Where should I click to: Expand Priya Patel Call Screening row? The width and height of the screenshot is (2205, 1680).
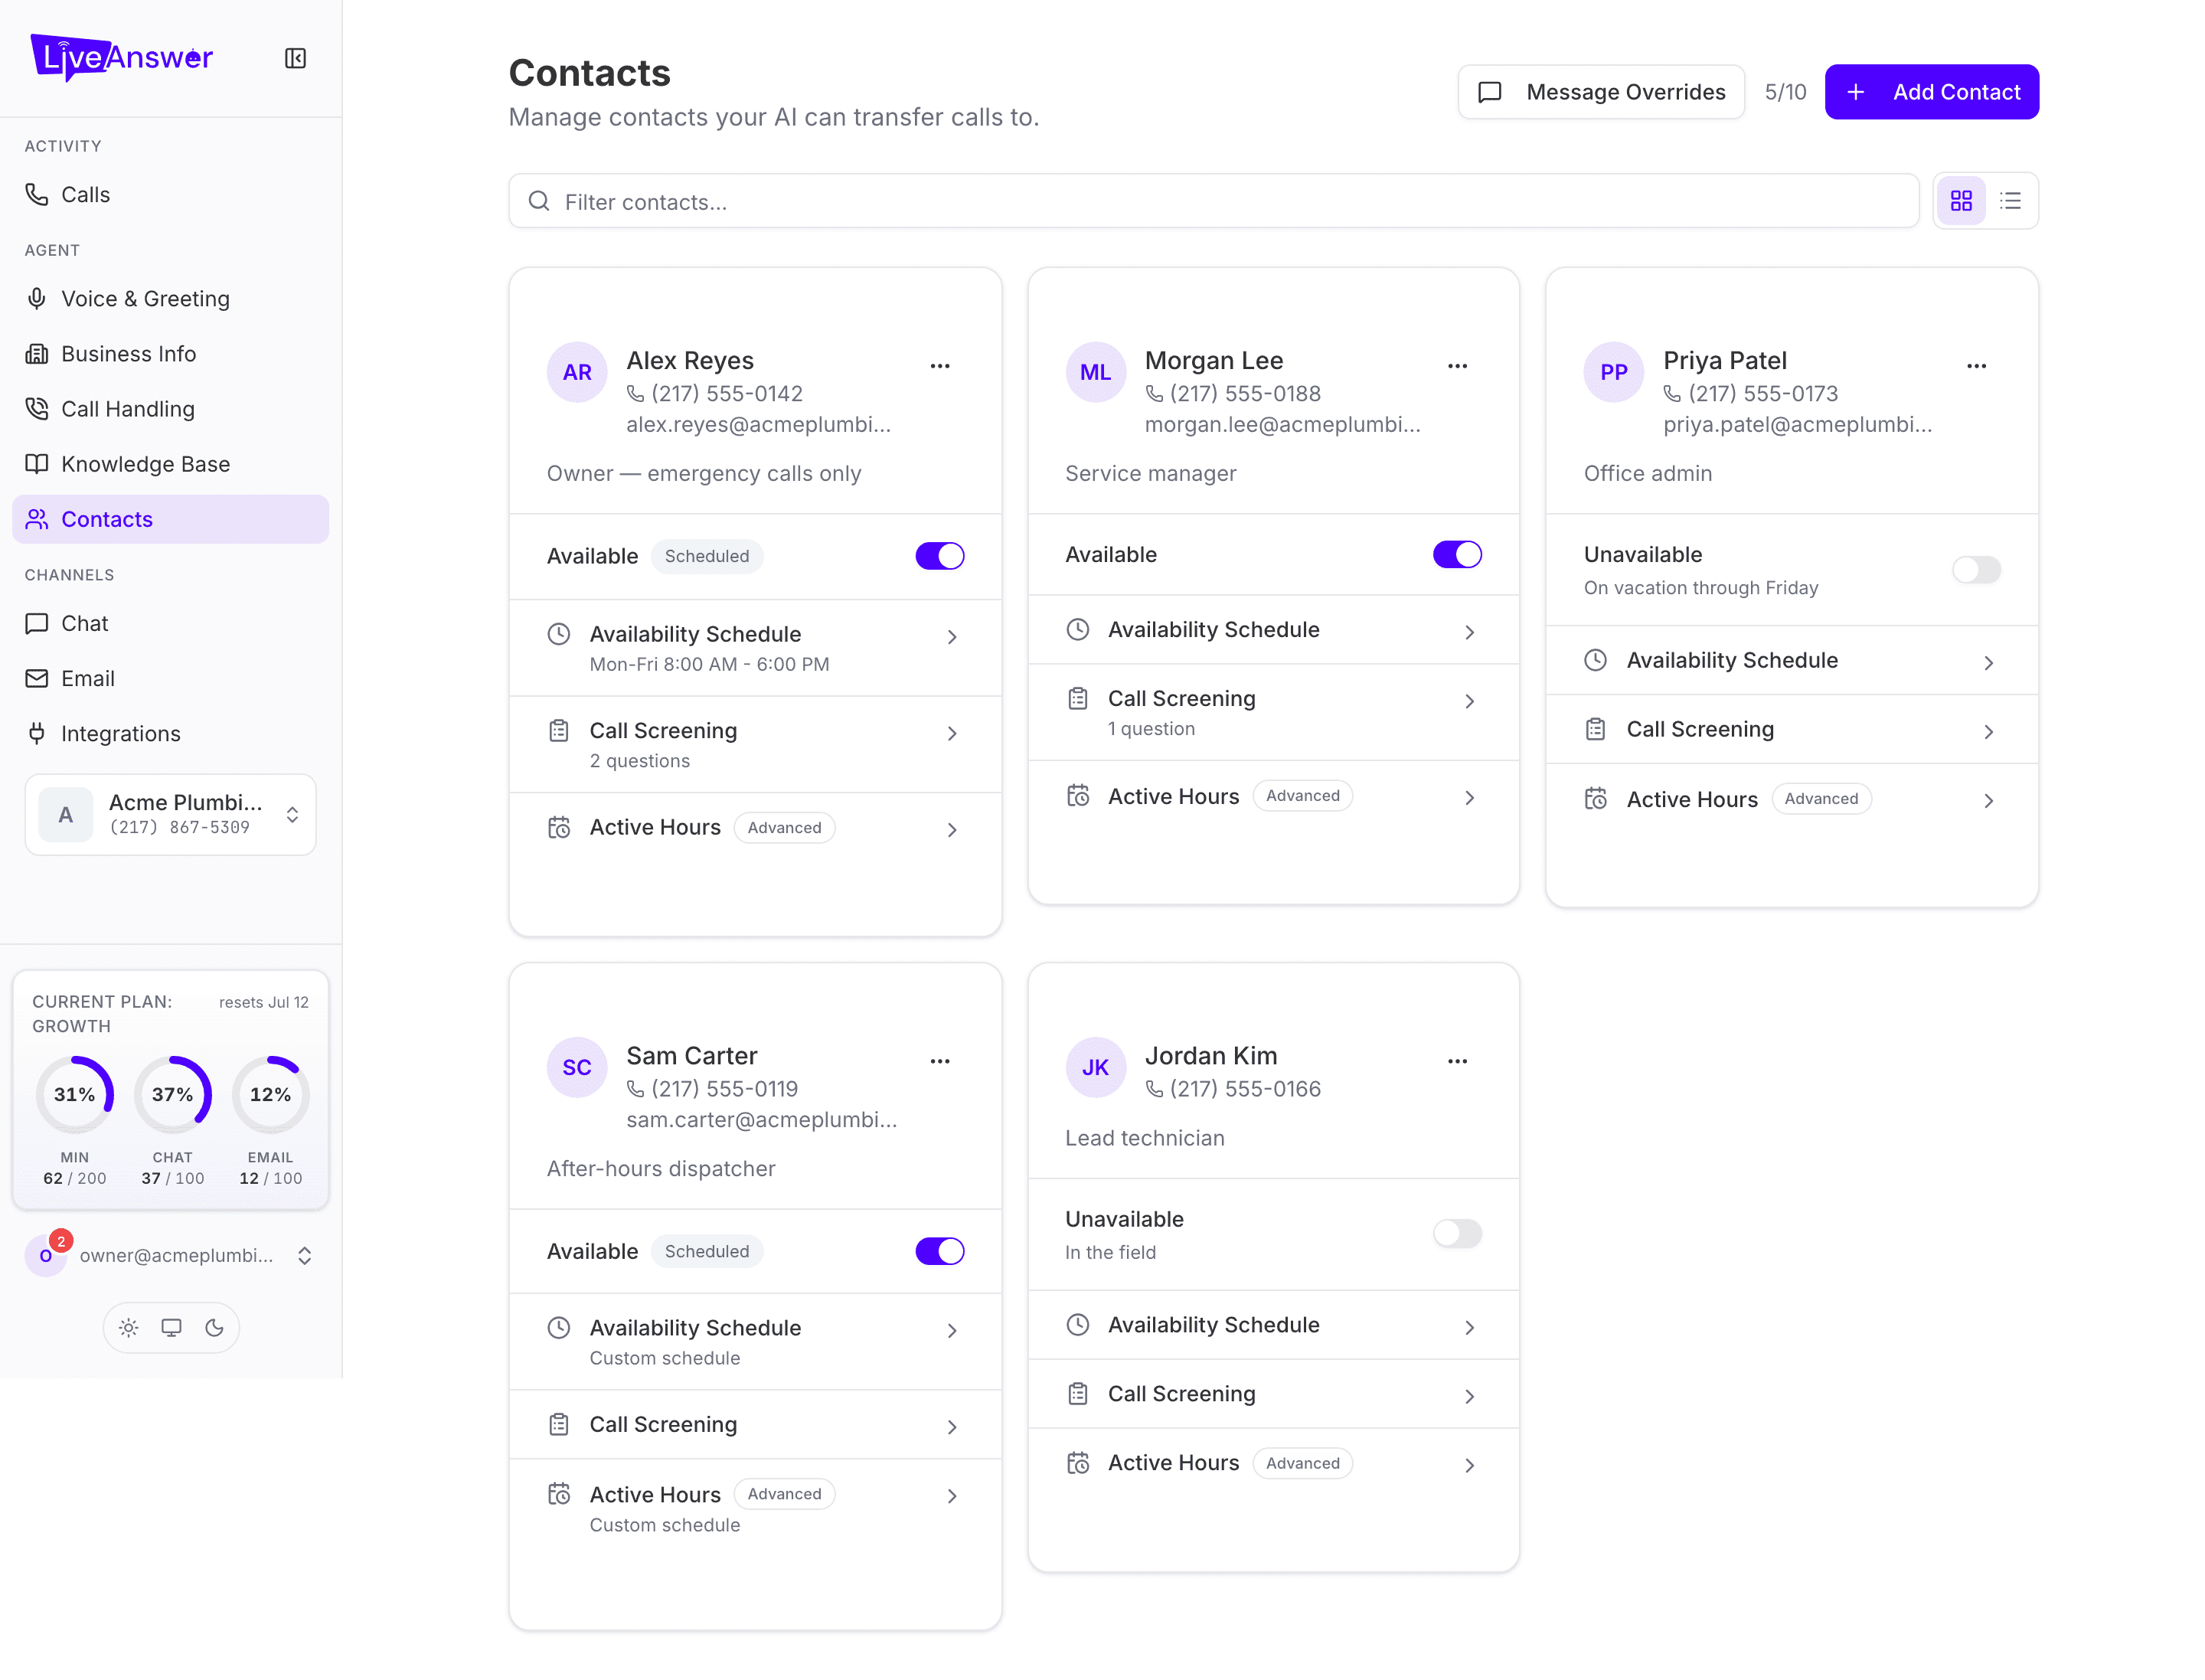click(1791, 729)
